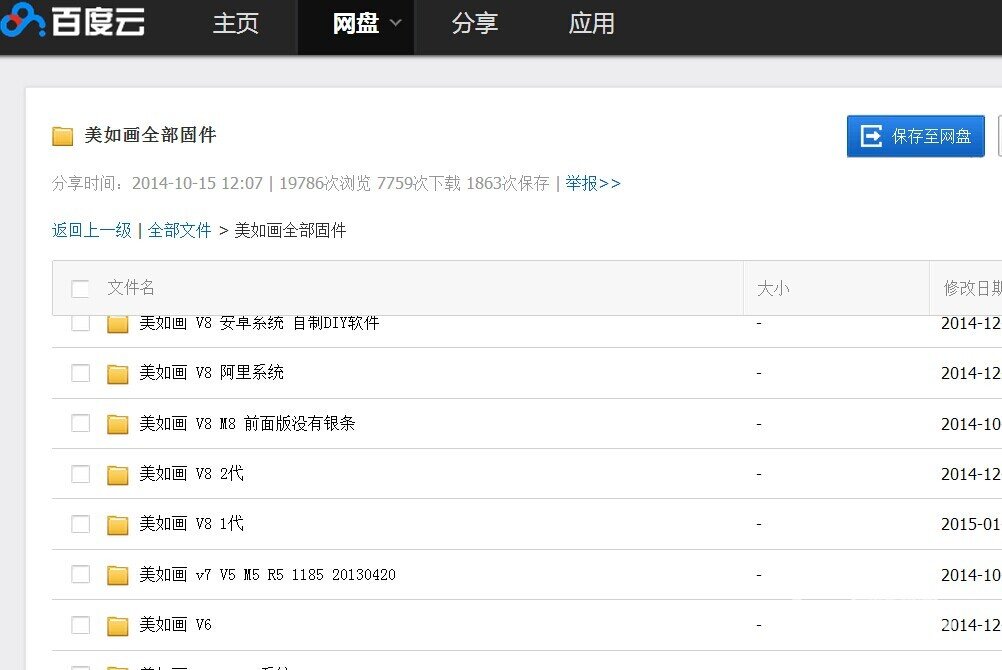
Task: Open folder name 美如画 V8 安卓系统 自制DIY软件
Action: [x=259, y=323]
